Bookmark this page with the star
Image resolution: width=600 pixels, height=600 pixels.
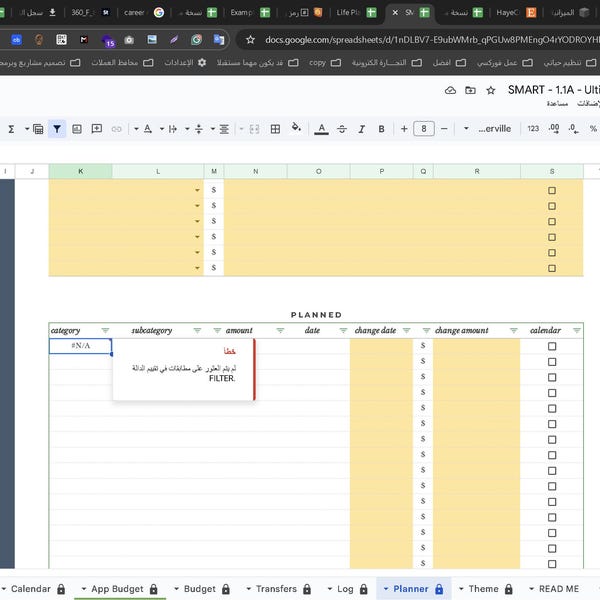250,40
